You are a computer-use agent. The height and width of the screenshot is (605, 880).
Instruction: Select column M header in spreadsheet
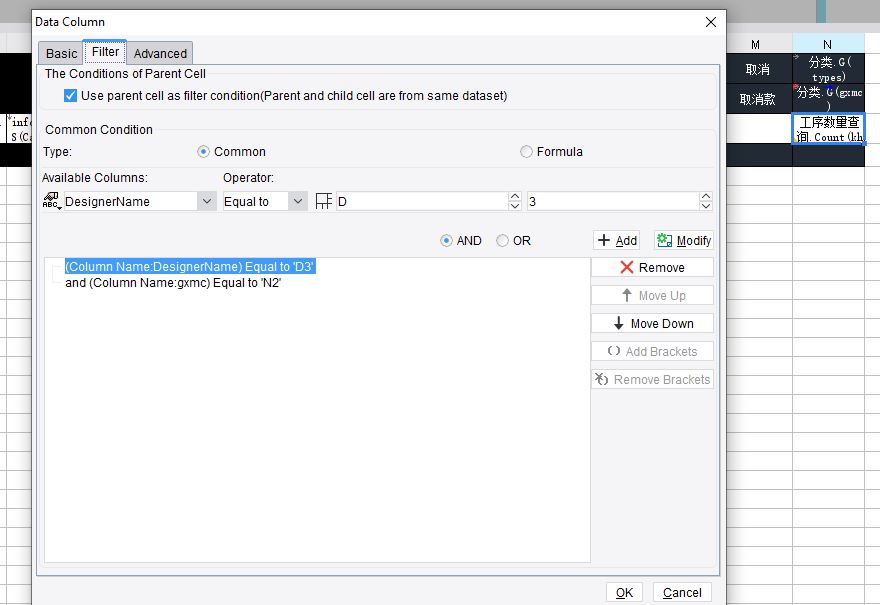click(755, 44)
